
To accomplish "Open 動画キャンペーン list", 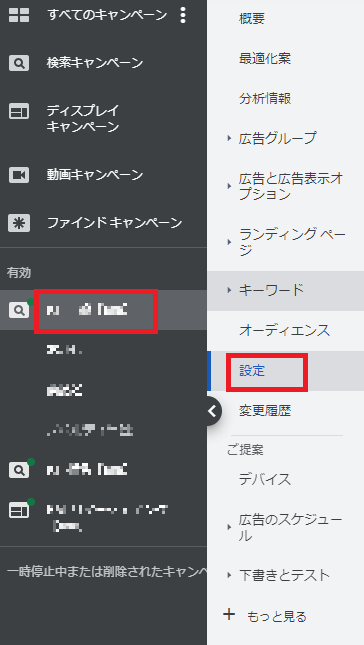I will 95,175.
